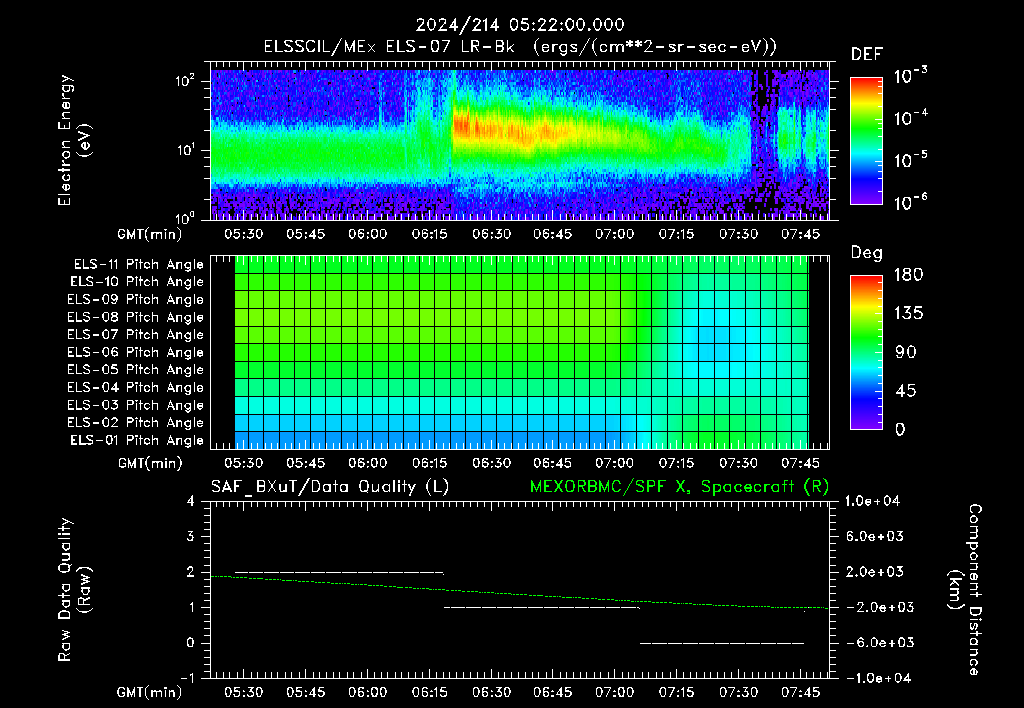This screenshot has width=1024, height=708.
Task: Click the white data quality segment at level 2
Action: (x=339, y=572)
